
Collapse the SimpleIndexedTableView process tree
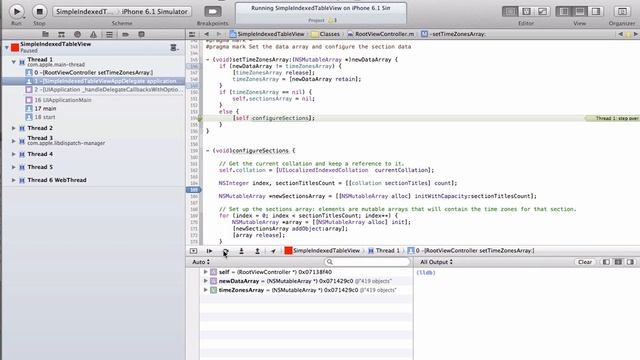pos(7,47)
